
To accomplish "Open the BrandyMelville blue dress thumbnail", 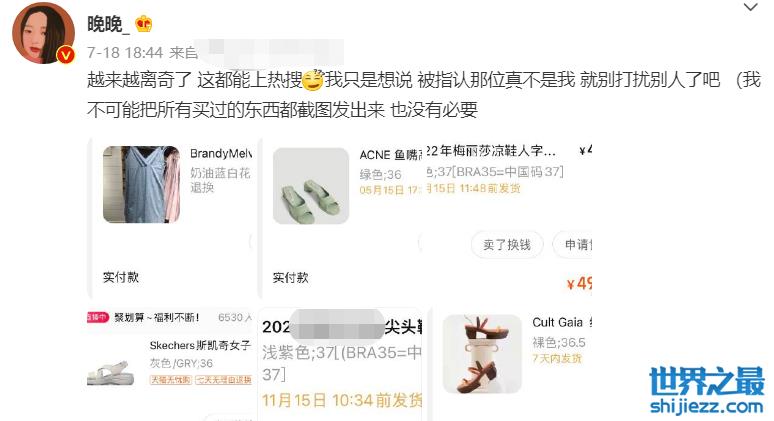I will (142, 185).
